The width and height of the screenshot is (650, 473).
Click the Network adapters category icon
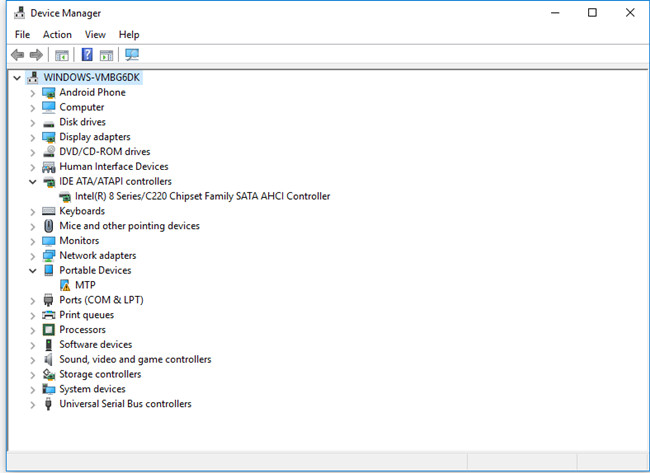[49, 256]
